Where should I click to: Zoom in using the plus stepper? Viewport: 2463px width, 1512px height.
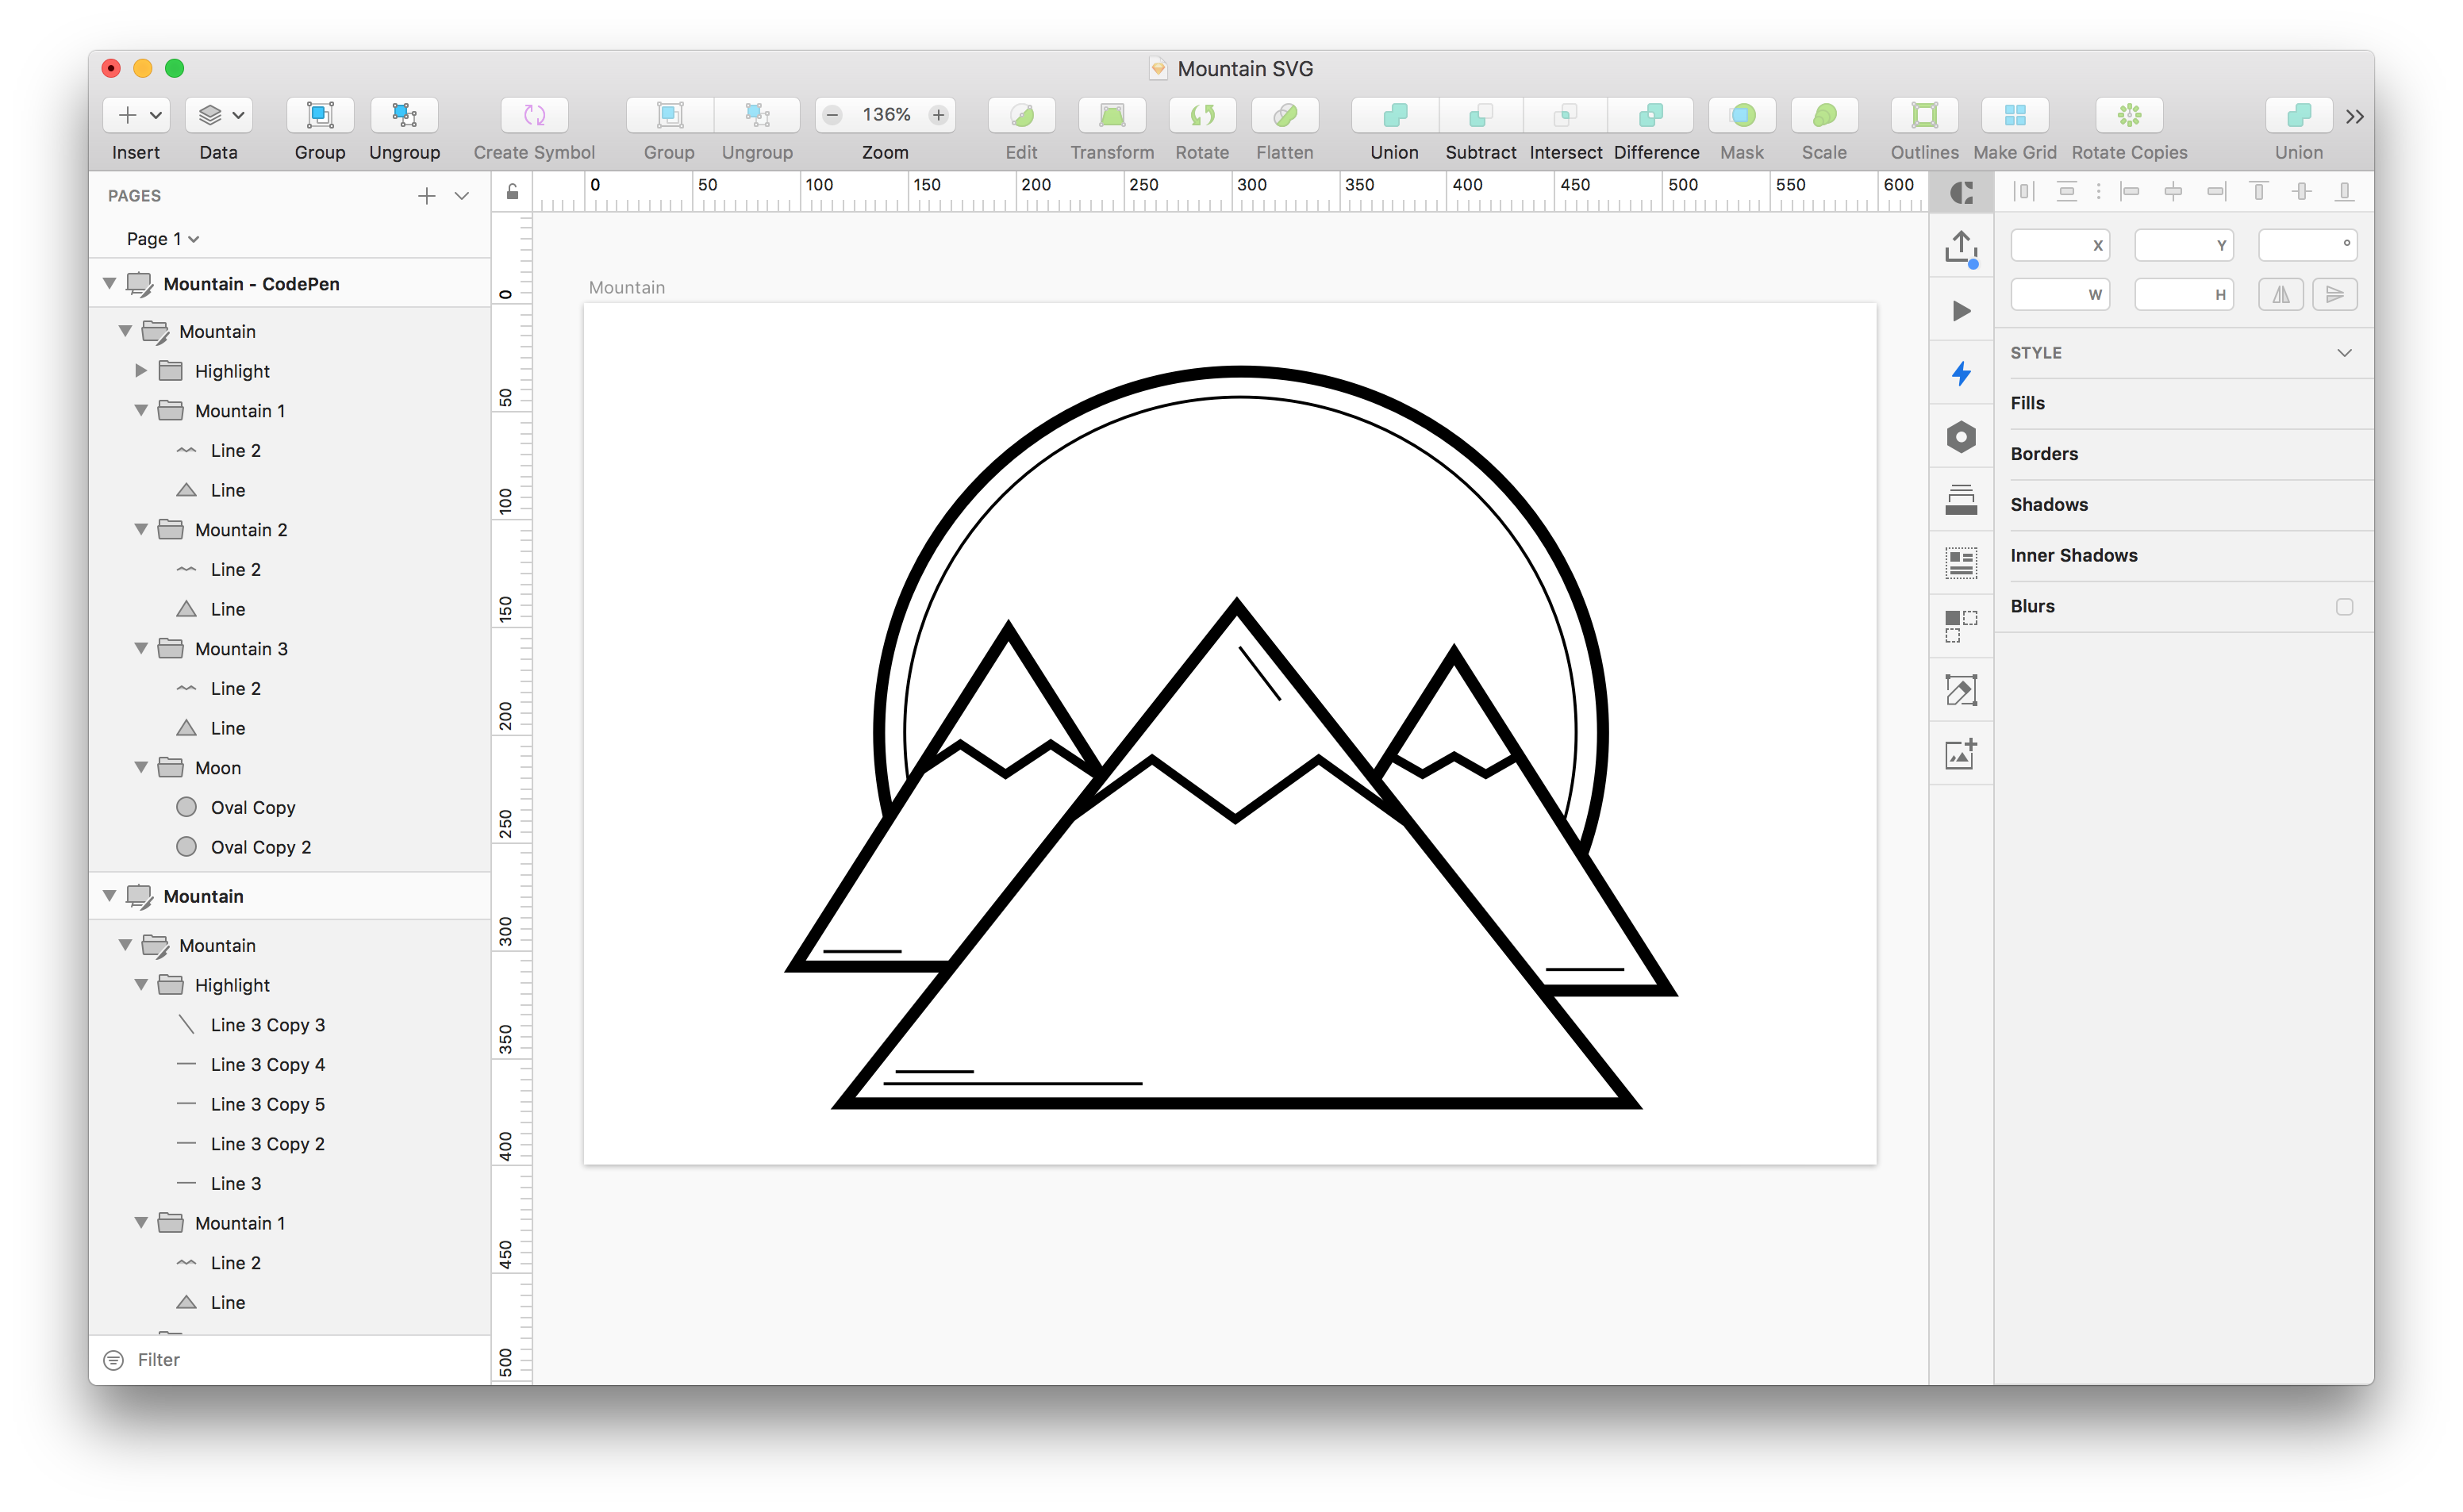[x=938, y=114]
